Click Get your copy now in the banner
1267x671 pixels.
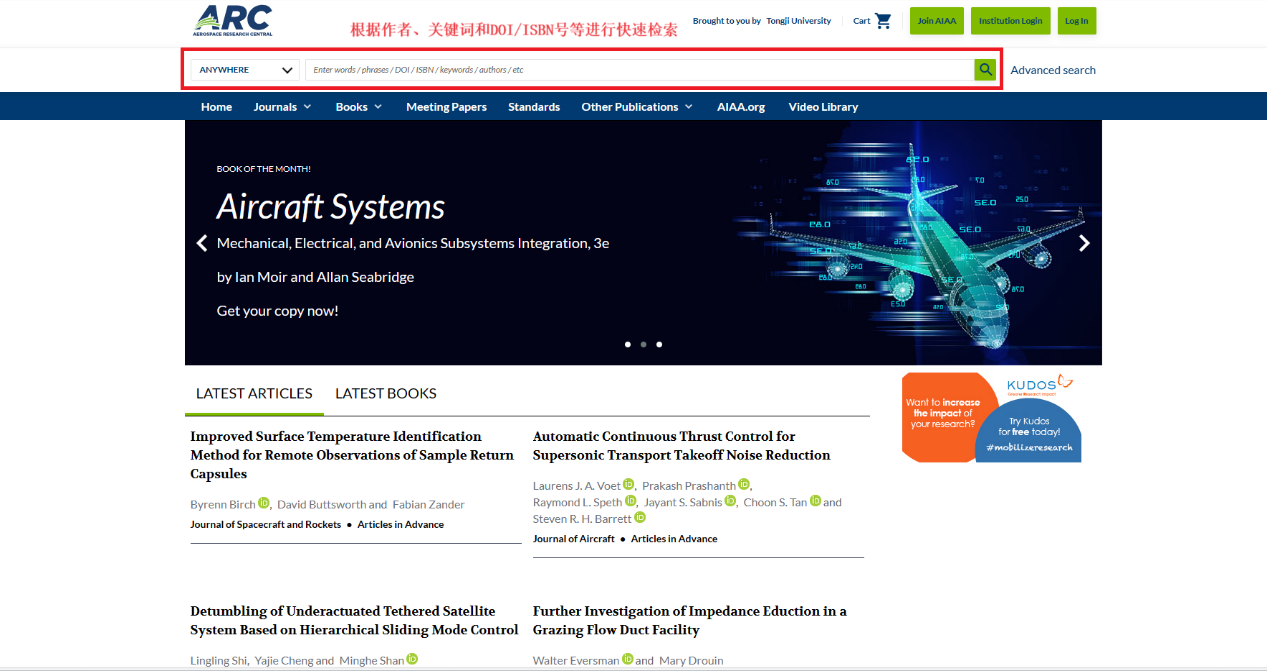click(x=278, y=311)
